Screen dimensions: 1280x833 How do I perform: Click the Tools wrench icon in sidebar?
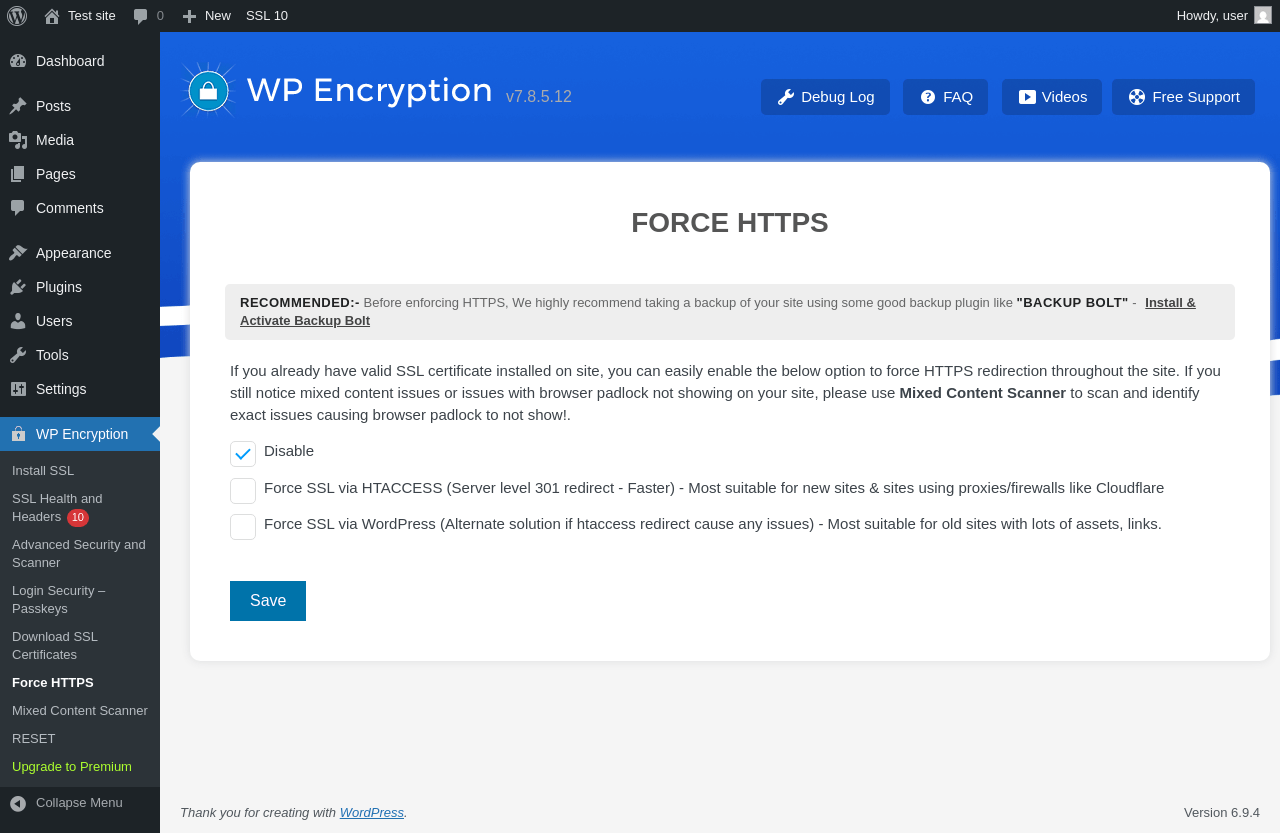18,355
